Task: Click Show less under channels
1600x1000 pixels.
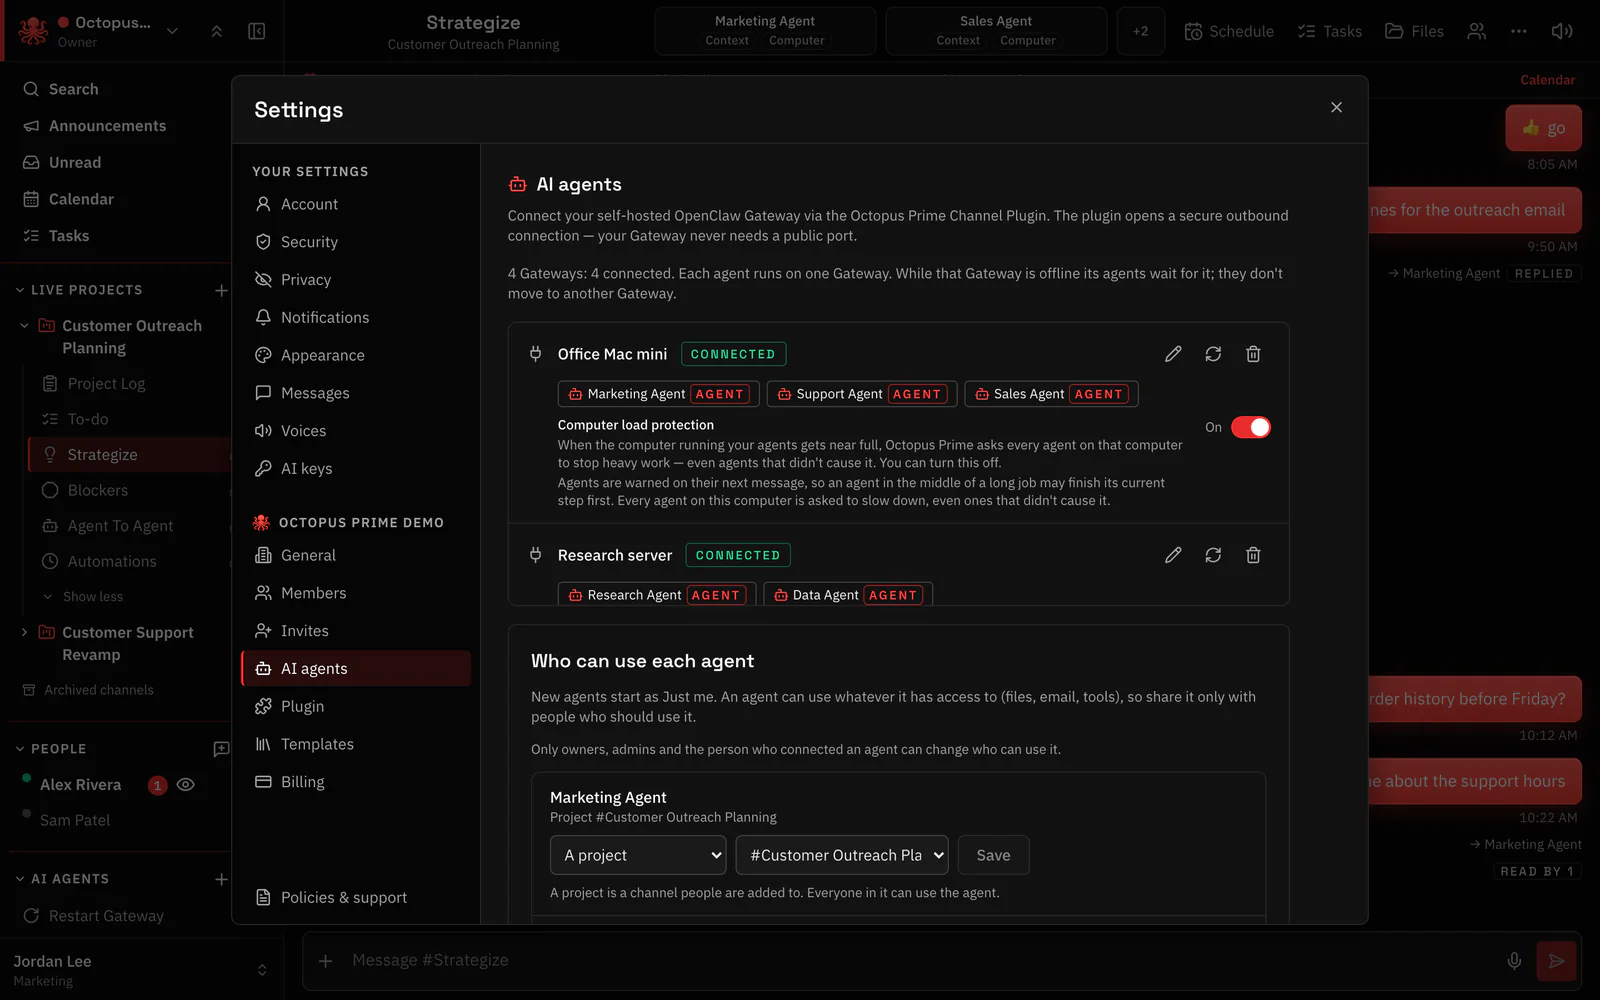Action: 84,597
